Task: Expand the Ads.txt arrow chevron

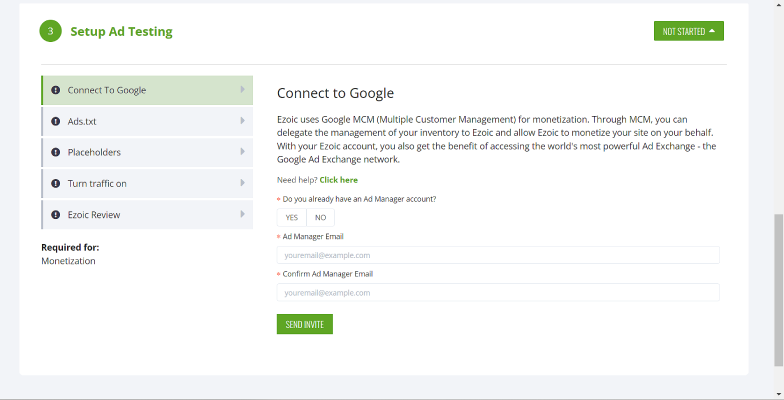Action: click(x=242, y=120)
